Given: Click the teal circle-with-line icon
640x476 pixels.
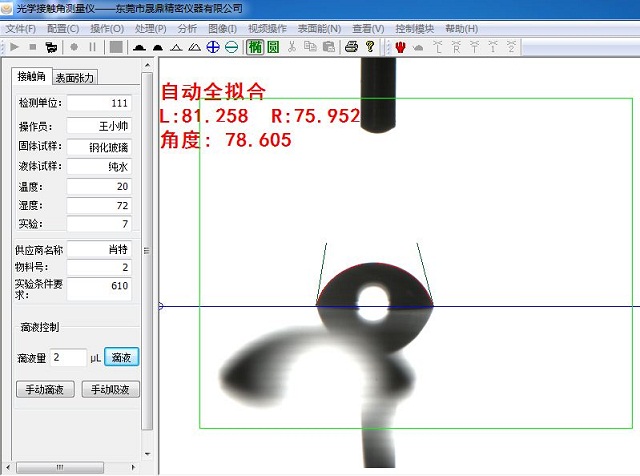Looking at the screenshot, I should point(231,47).
